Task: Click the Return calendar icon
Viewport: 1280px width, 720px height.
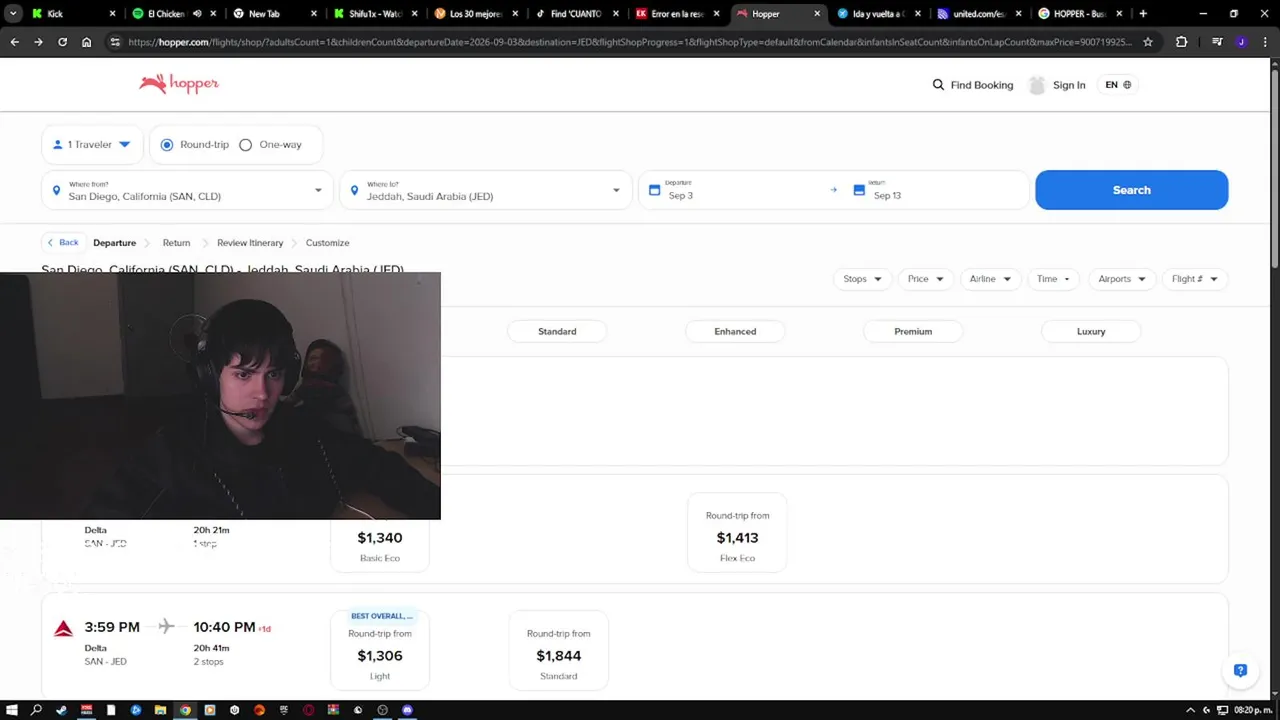Action: coord(859,190)
